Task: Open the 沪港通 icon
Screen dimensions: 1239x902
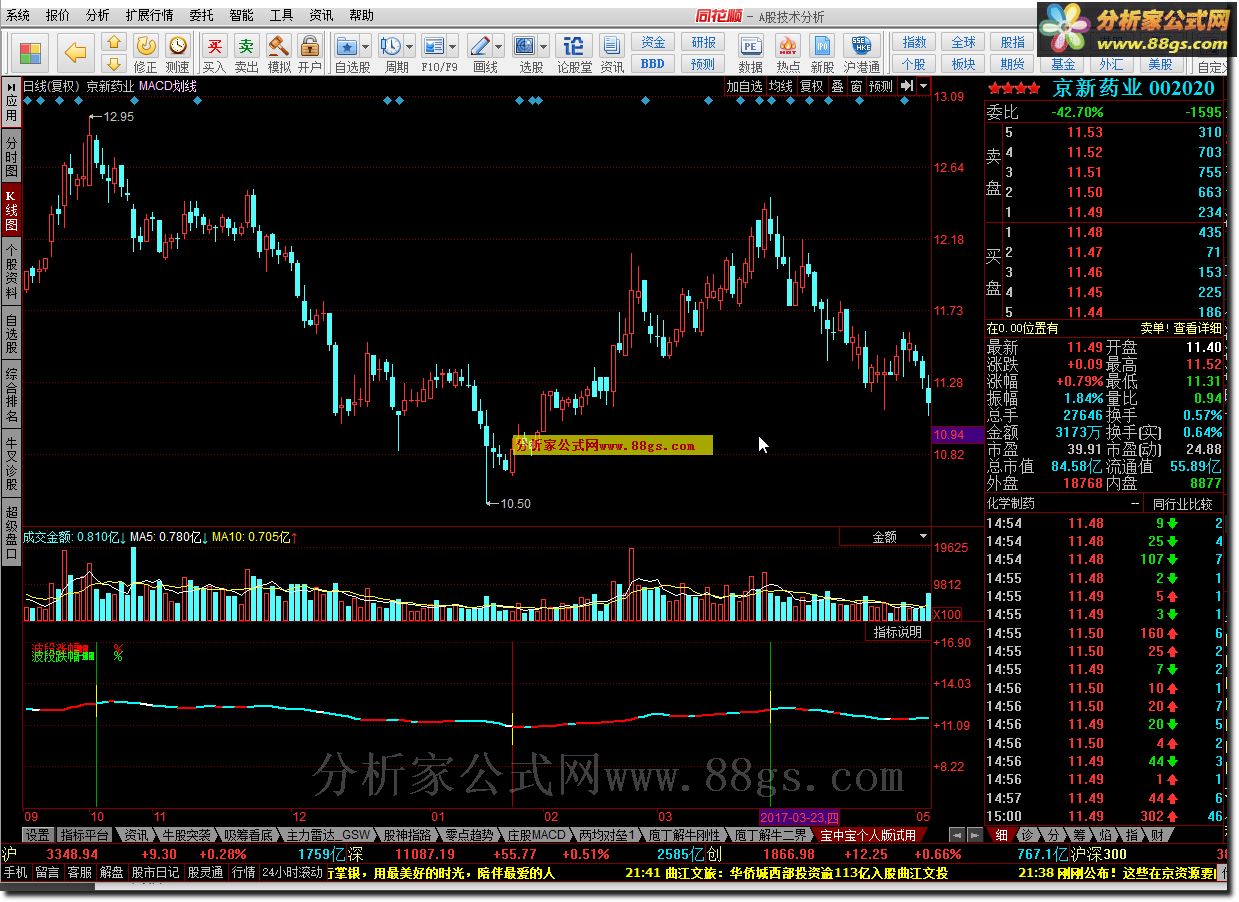Action: point(862,52)
